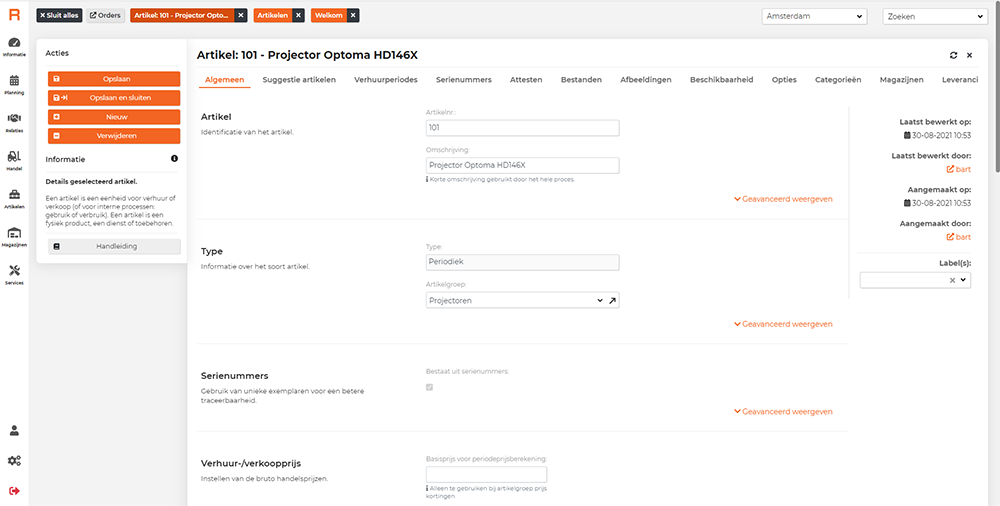Expand Geavanceerd weergeven under Artikel section

click(783, 199)
